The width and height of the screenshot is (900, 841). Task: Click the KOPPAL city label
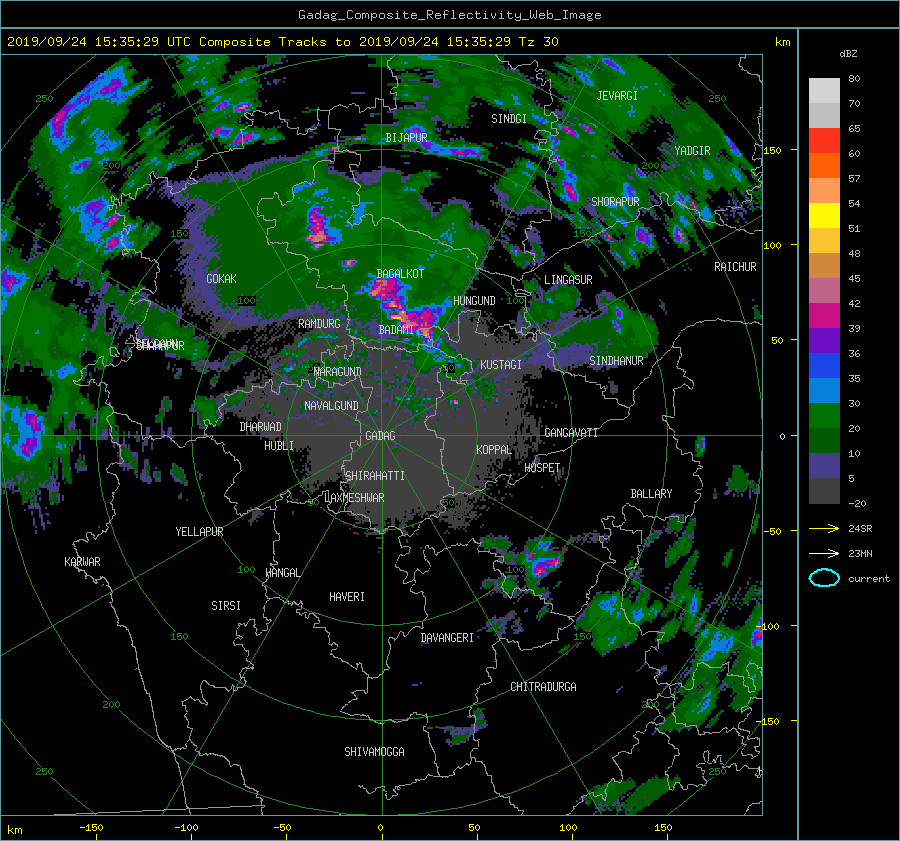(x=494, y=450)
